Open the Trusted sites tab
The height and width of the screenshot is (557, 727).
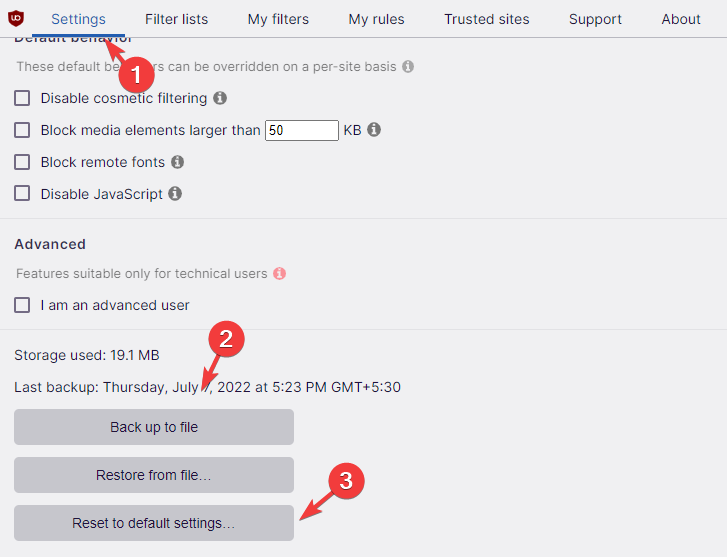point(487,19)
